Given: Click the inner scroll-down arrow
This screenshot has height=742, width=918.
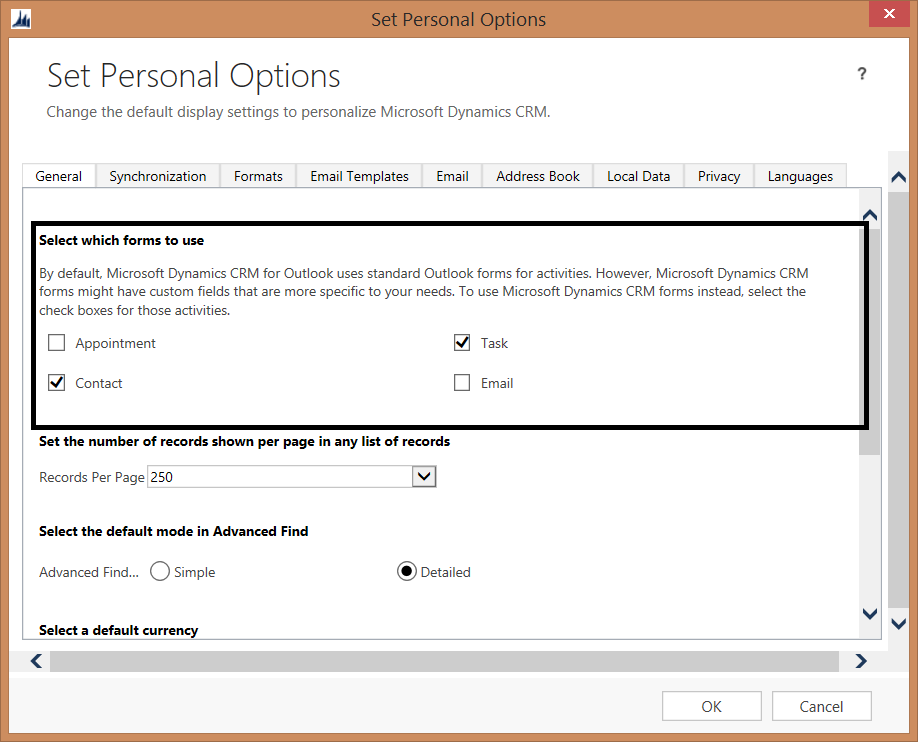Looking at the screenshot, I should [869, 613].
